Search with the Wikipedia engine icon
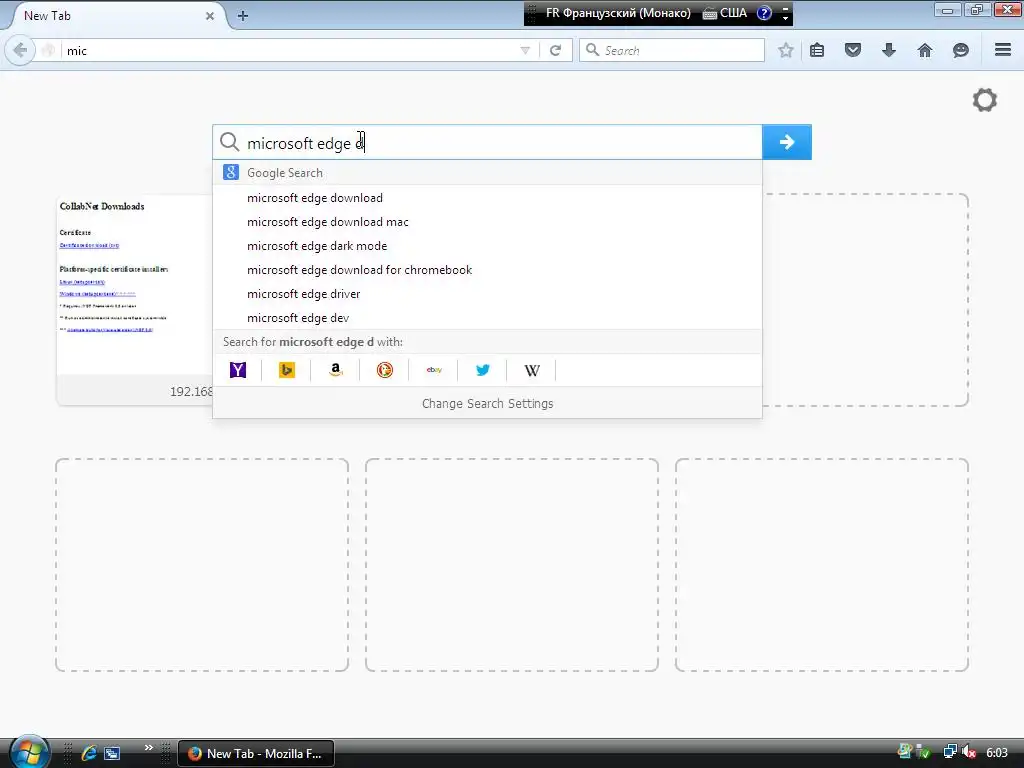 pyautogui.click(x=532, y=370)
